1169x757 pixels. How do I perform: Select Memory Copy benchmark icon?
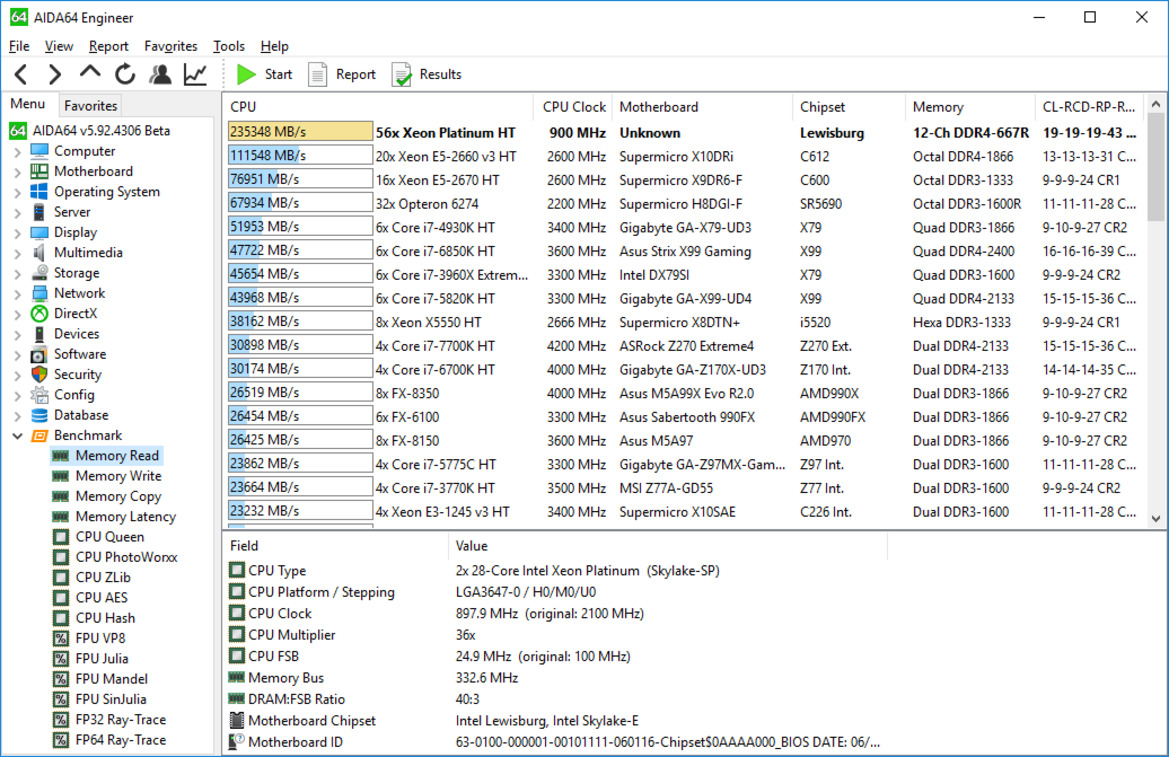(60, 496)
